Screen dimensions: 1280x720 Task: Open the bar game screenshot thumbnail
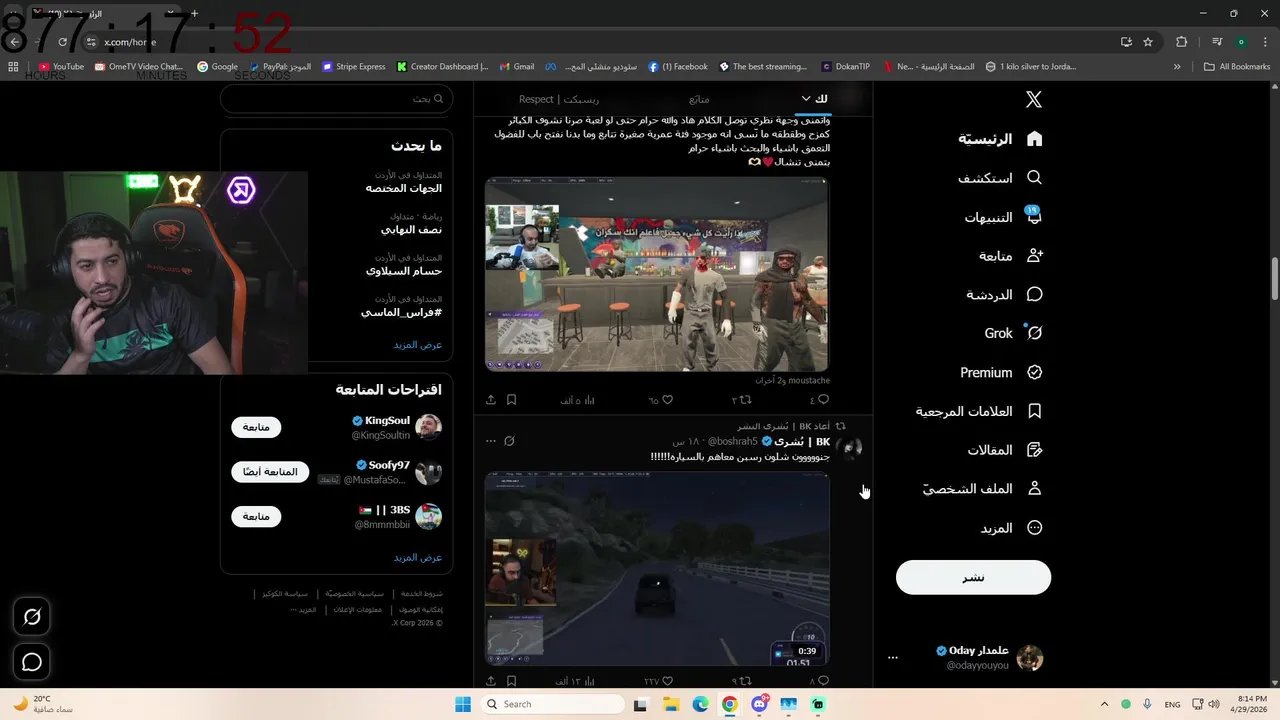pyautogui.click(x=657, y=275)
